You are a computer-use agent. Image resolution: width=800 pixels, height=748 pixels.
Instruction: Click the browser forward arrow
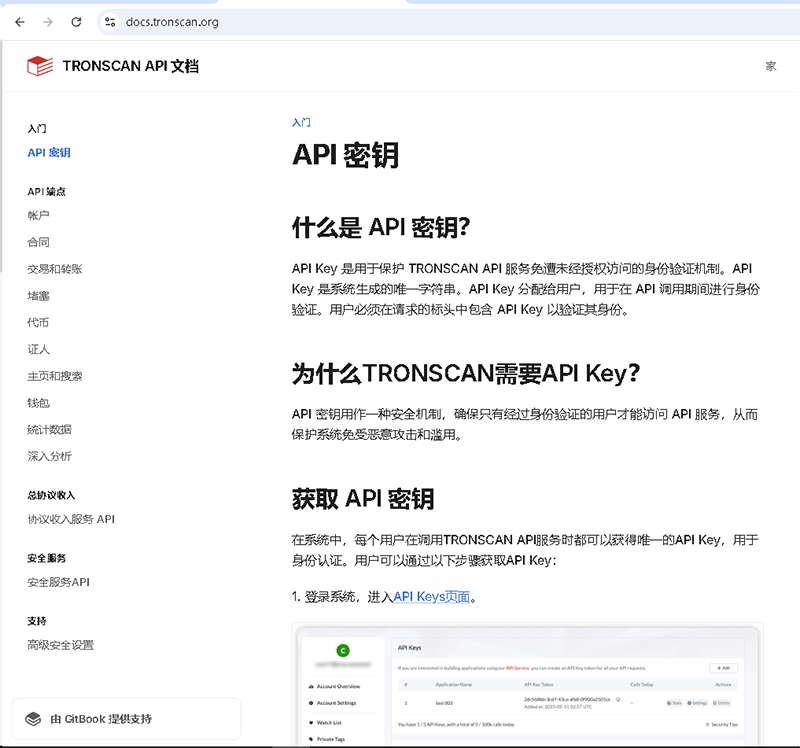coord(48,21)
